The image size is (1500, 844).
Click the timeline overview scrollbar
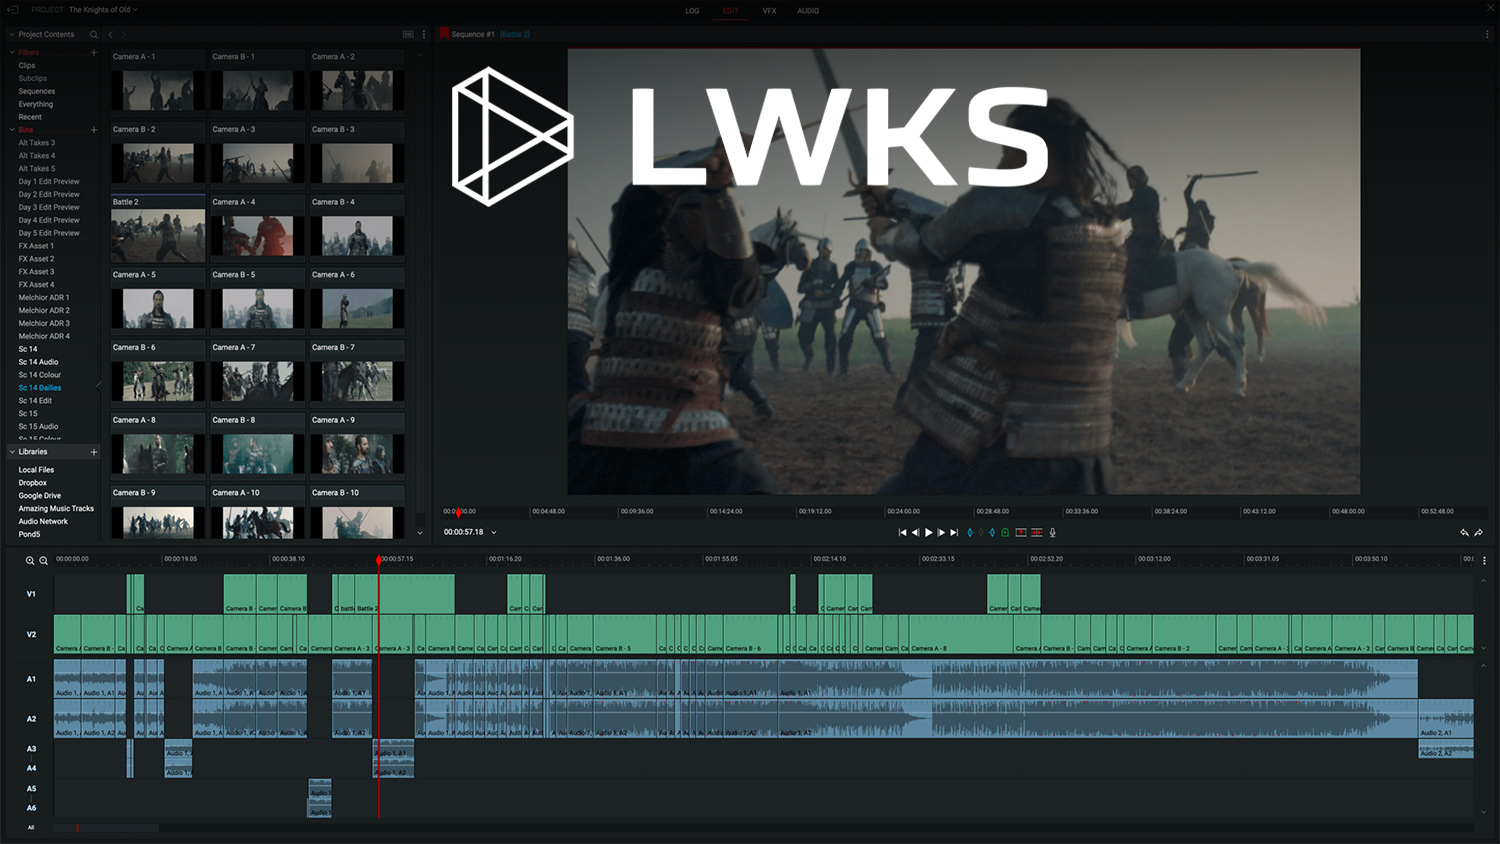pos(106,828)
